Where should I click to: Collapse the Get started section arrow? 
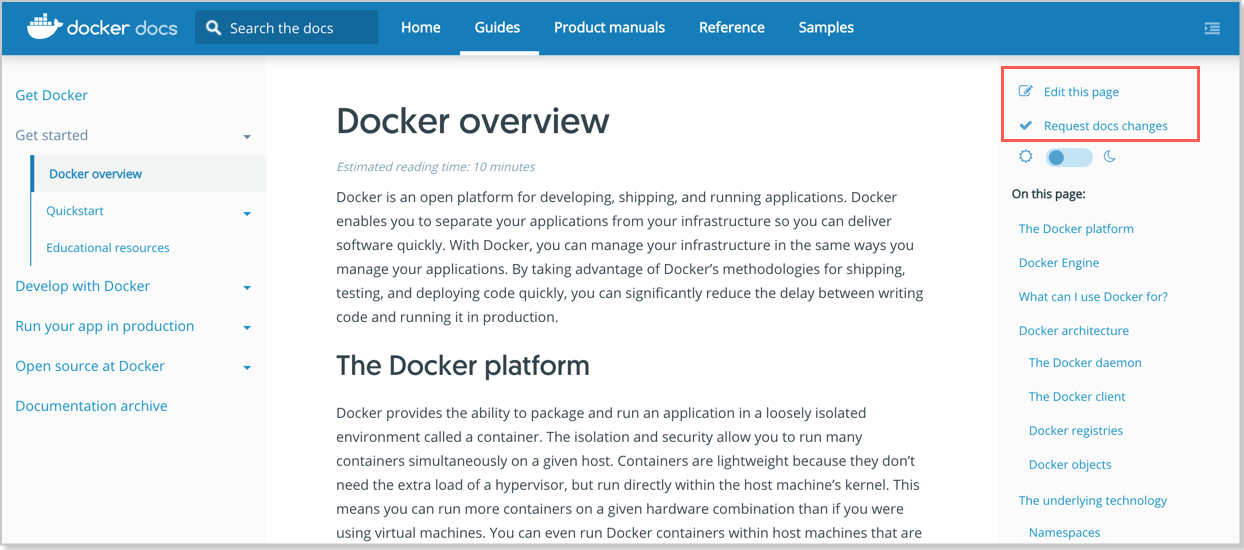[247, 136]
